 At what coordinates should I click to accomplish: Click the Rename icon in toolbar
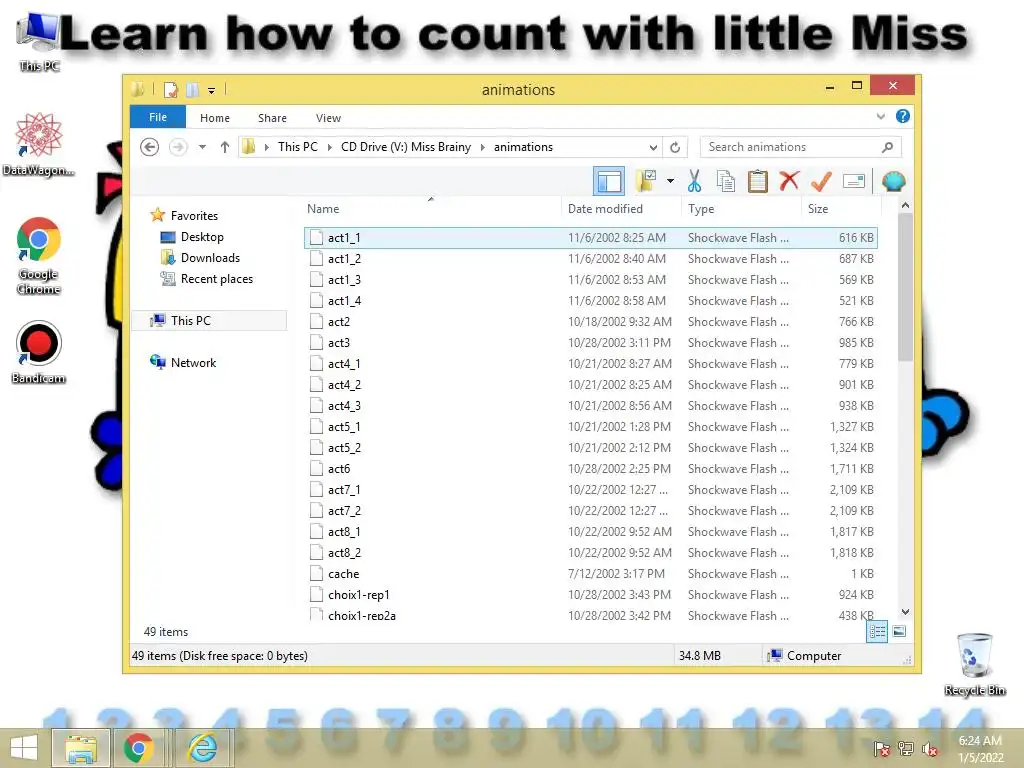click(854, 181)
